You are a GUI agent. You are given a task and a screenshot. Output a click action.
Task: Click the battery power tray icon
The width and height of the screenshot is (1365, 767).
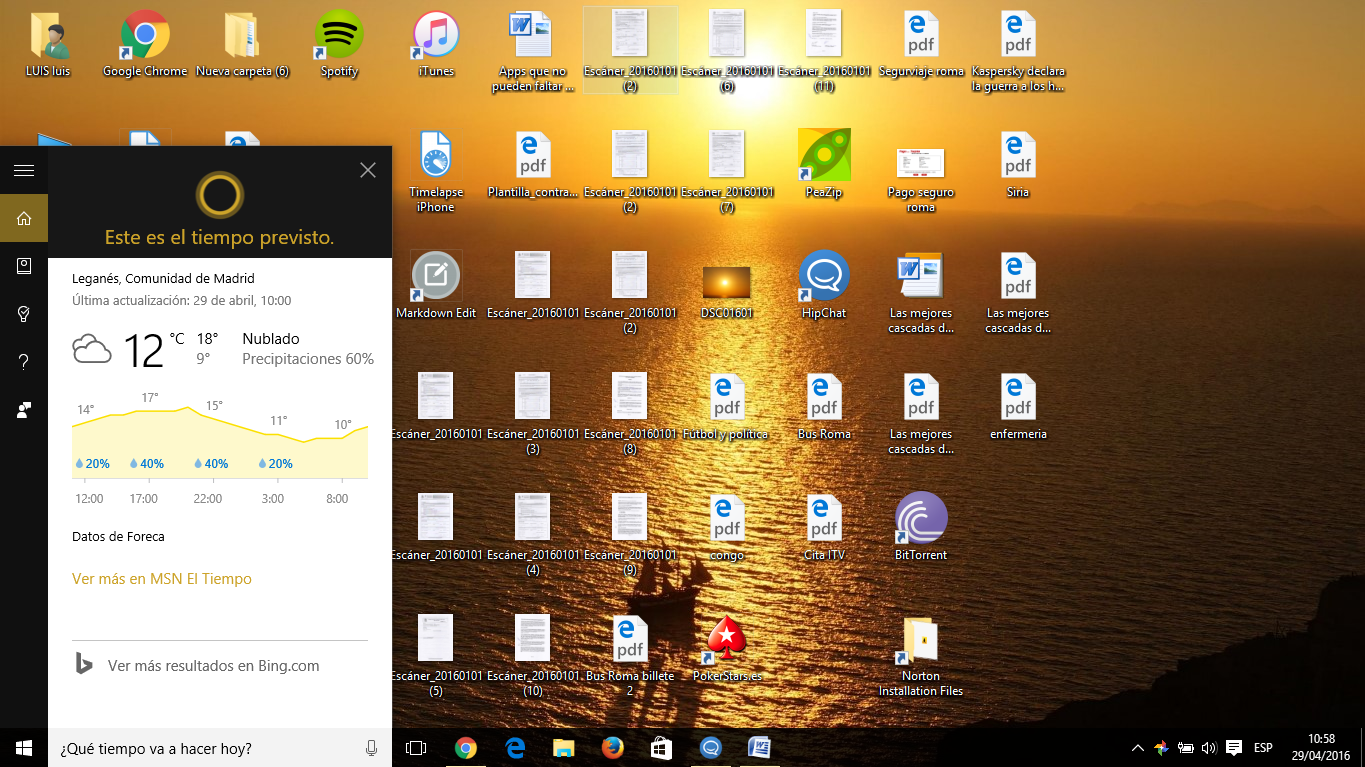(x=1185, y=748)
